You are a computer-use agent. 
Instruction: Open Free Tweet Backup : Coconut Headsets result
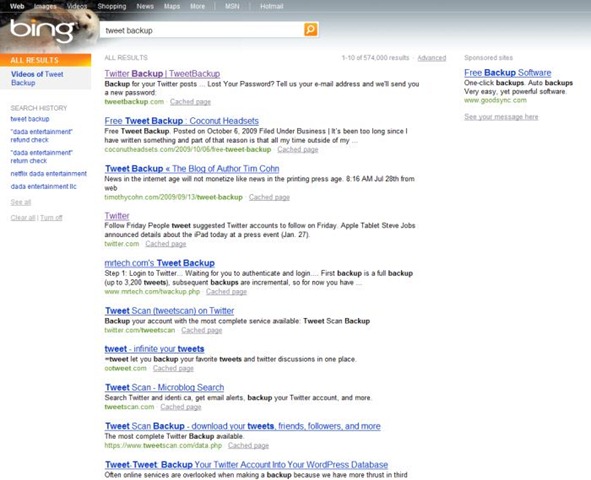(182, 121)
